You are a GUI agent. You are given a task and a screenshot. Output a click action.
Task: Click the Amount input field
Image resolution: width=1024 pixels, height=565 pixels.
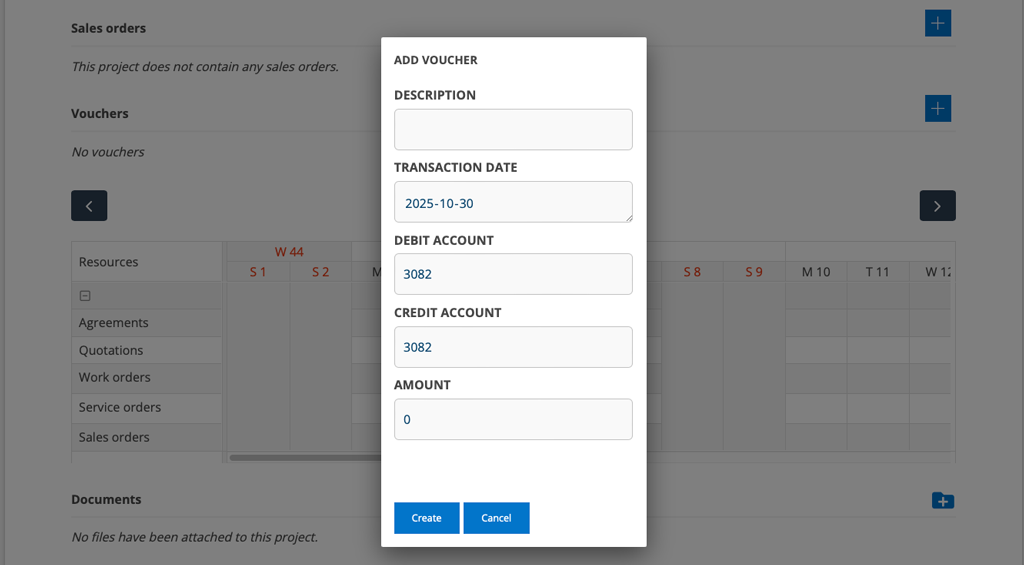[513, 419]
